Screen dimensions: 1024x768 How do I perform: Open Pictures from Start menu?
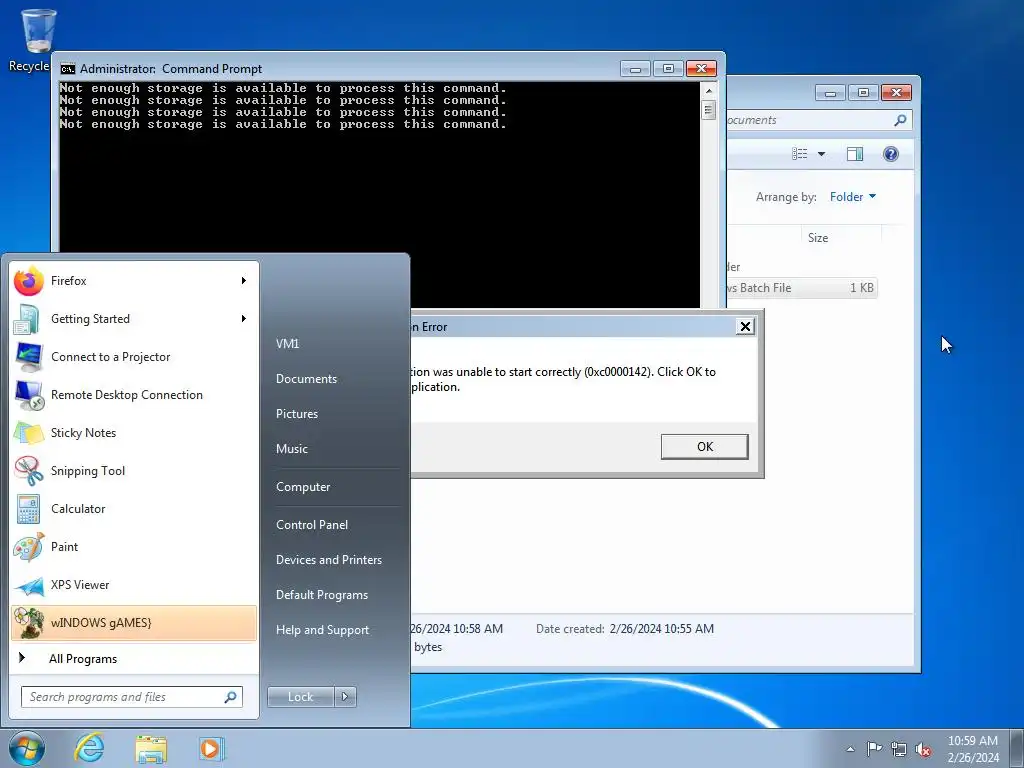pyautogui.click(x=296, y=414)
